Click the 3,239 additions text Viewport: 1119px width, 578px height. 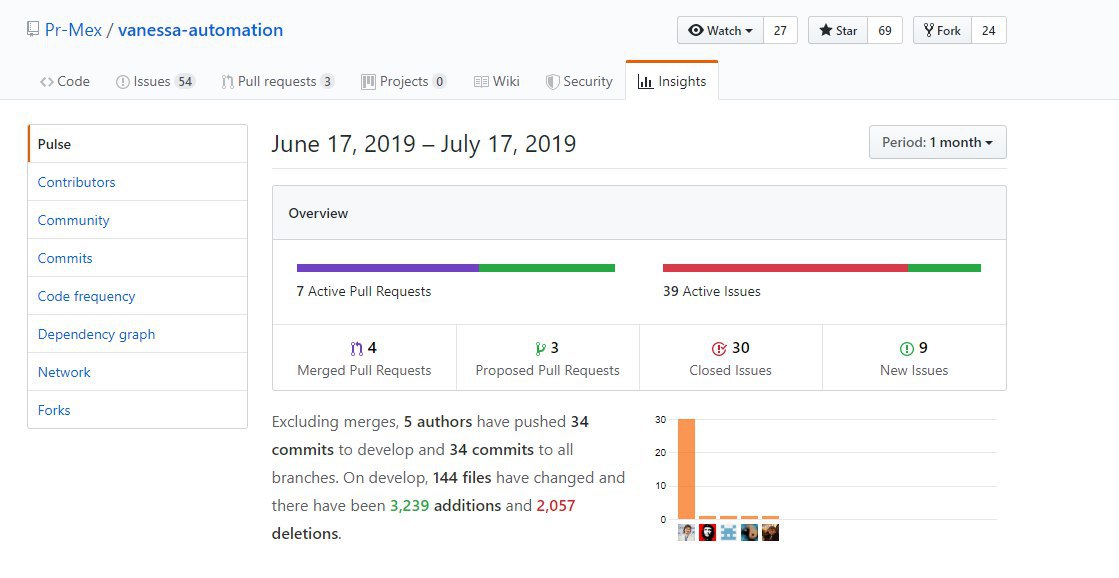(445, 506)
